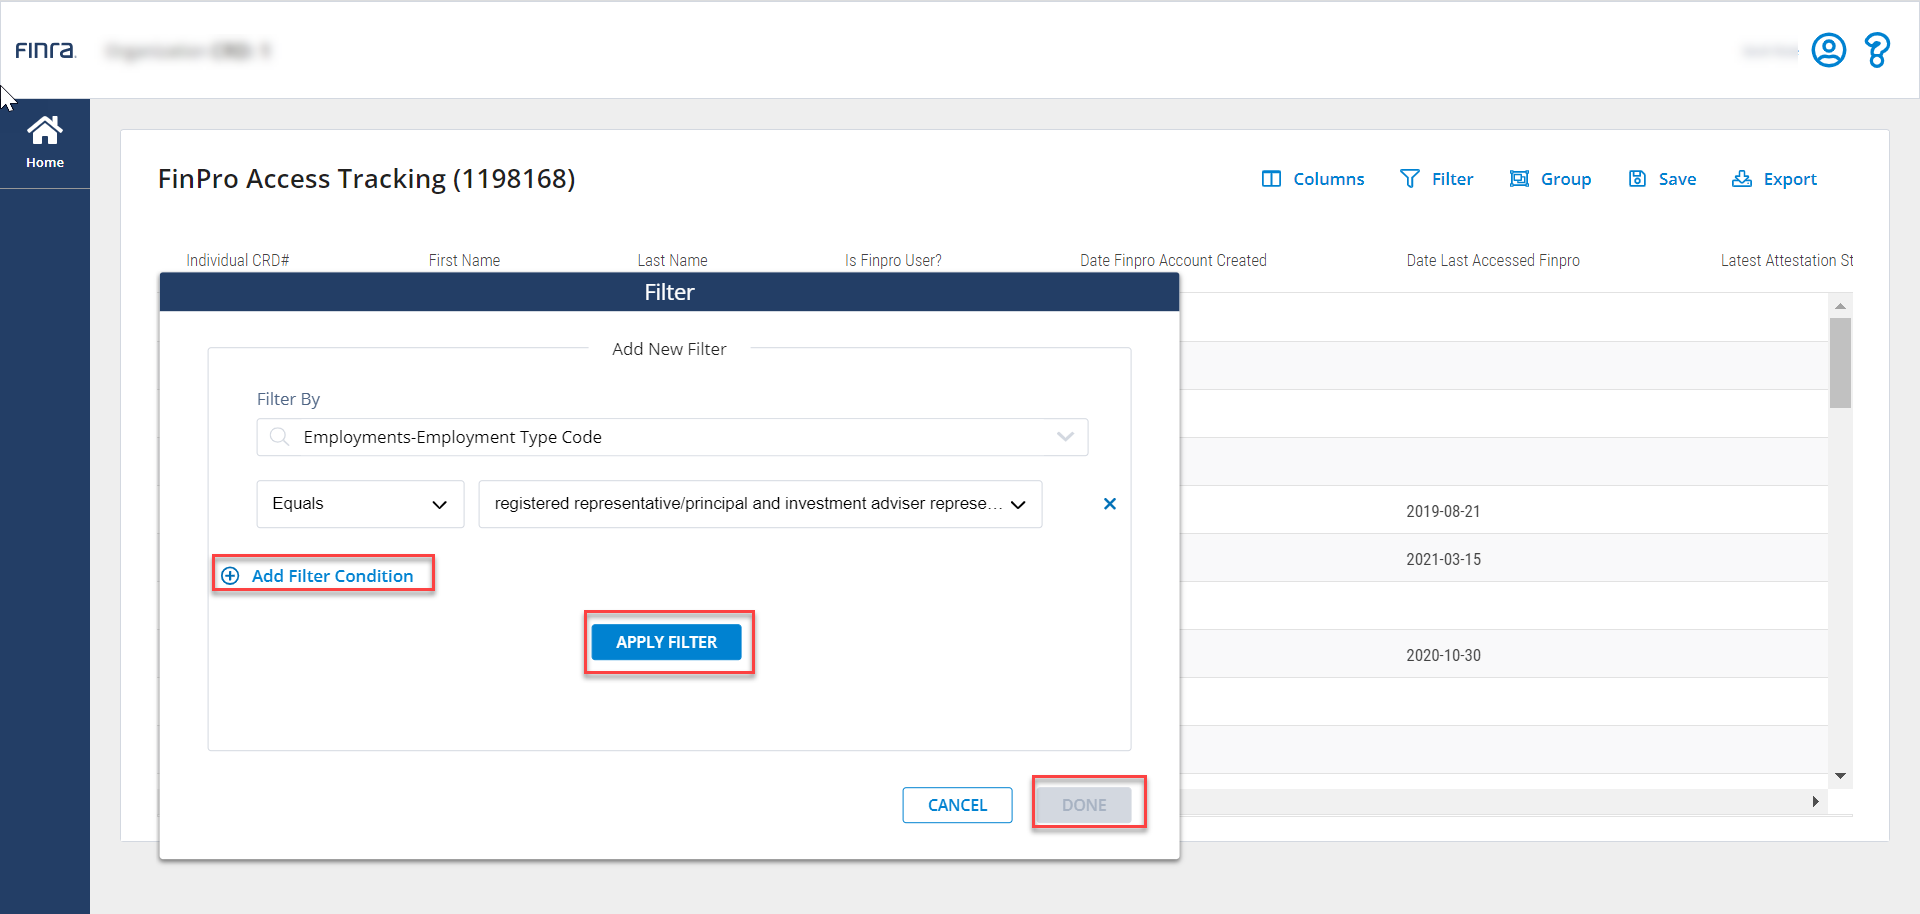Save the current view
Image resolution: width=1920 pixels, height=914 pixels.
point(1662,179)
